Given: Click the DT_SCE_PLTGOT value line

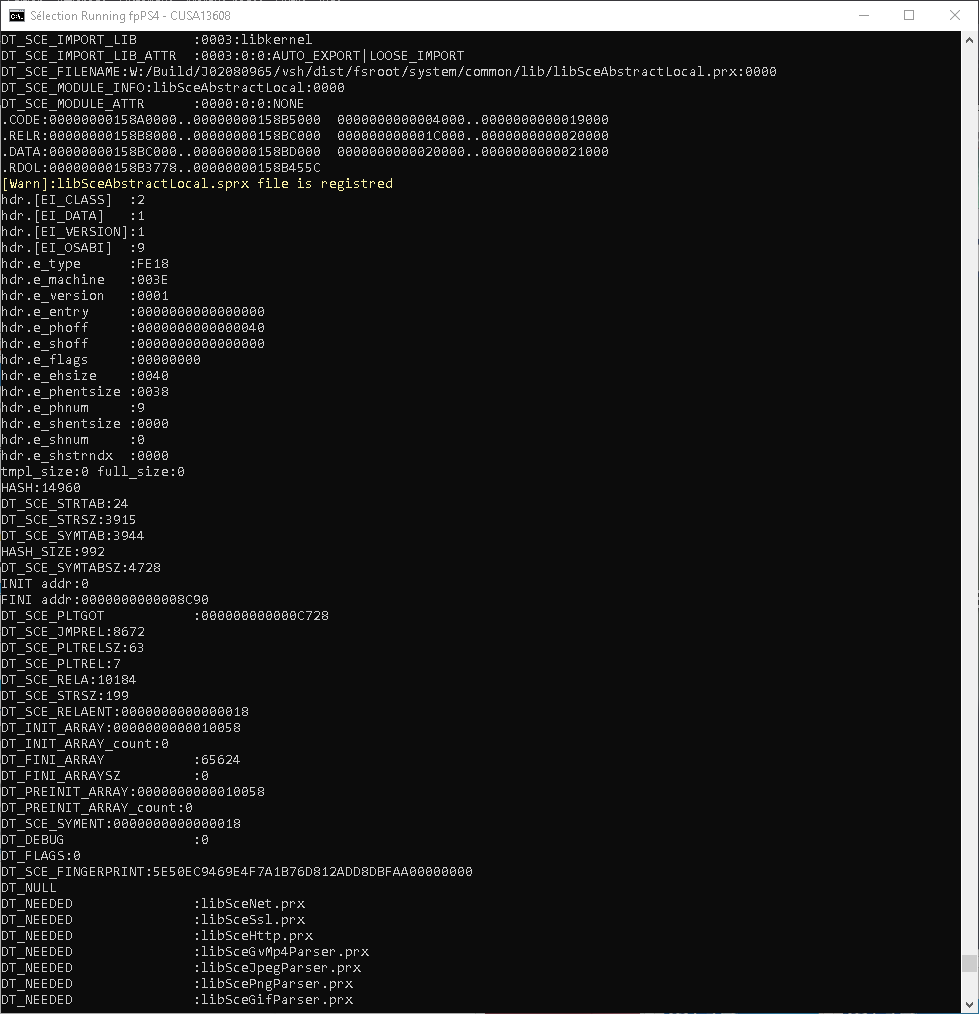Looking at the screenshot, I should [165, 615].
